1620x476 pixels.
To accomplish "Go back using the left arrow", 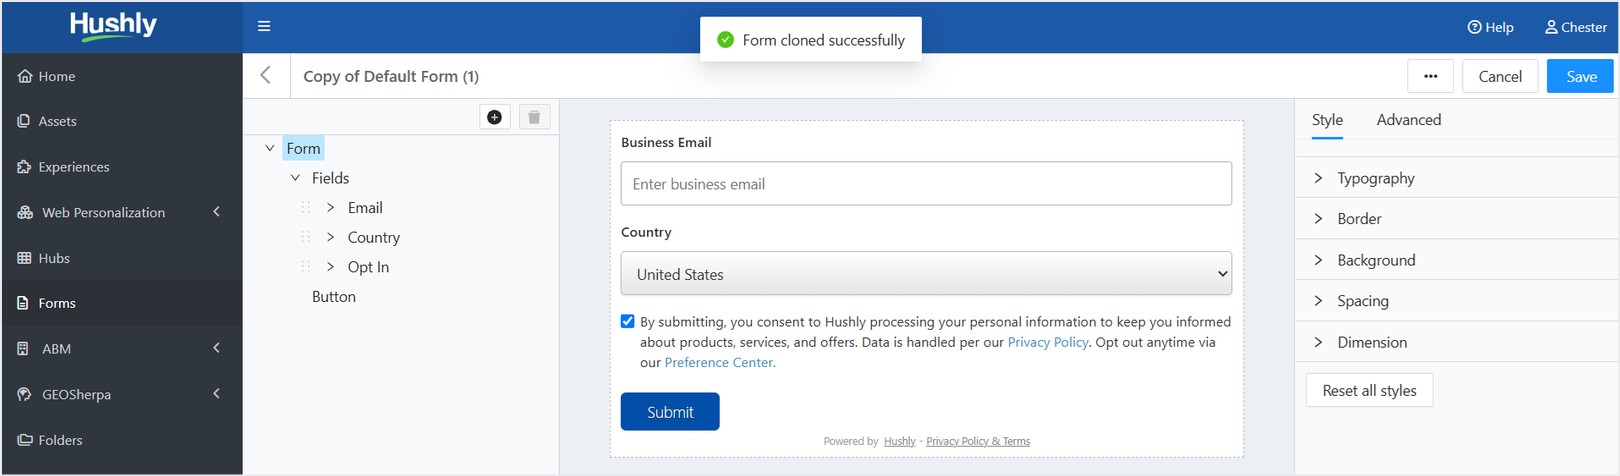I will click(x=265, y=75).
